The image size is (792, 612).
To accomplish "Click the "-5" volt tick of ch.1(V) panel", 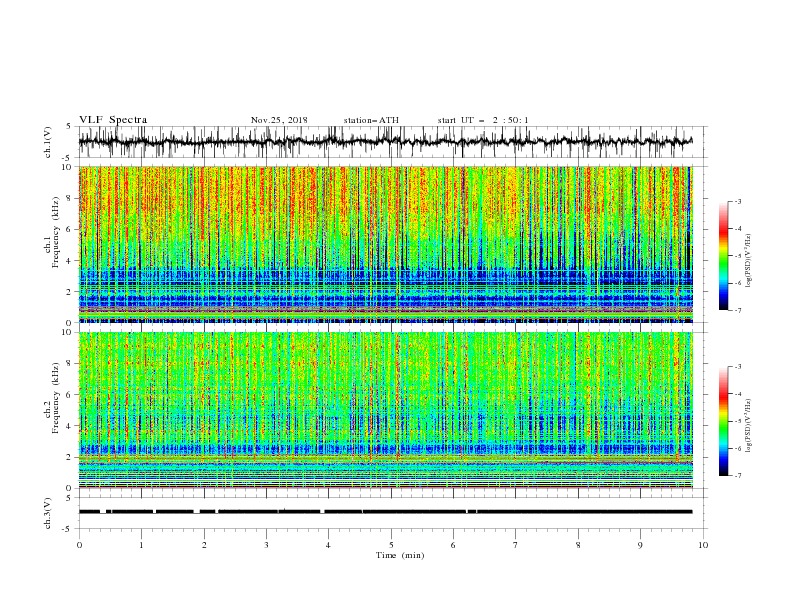I will click(x=68, y=158).
